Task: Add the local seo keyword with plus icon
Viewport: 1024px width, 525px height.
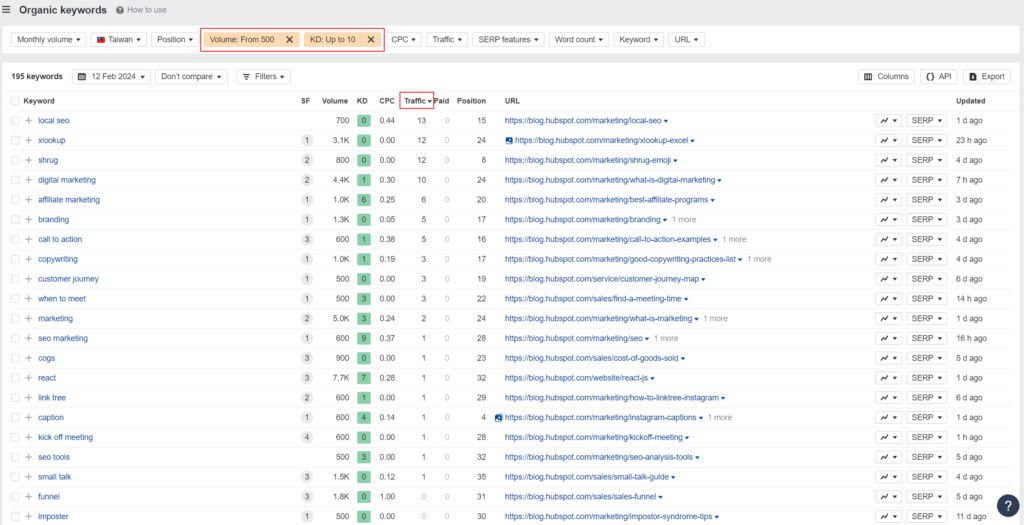Action: pyautogui.click(x=28, y=121)
